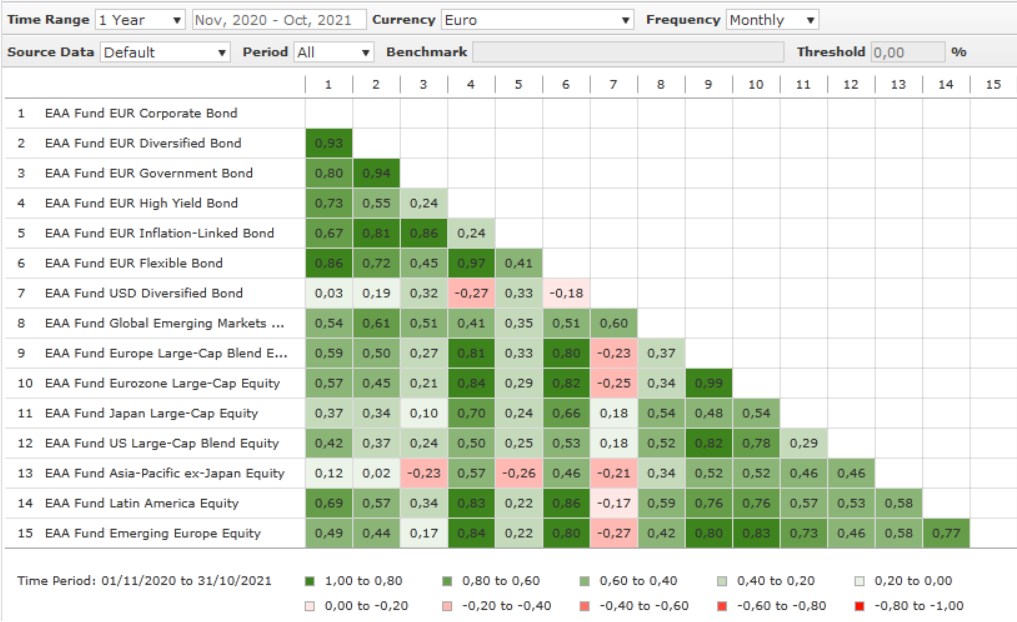Open the Source Data dropdown
Screen dimensions: 1017x622
pos(165,52)
